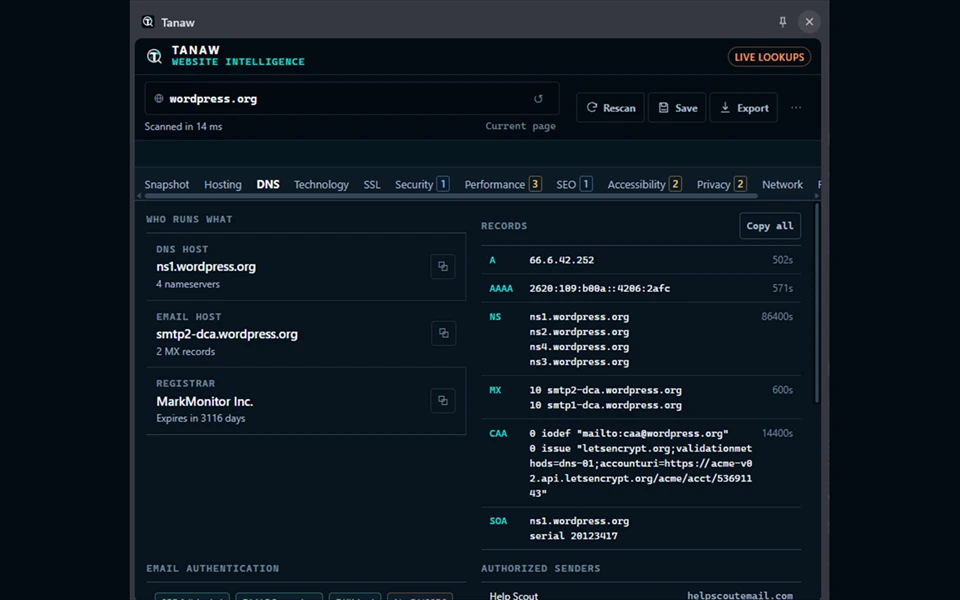The height and width of the screenshot is (600, 960).
Task: Open the Security tab
Action: click(x=422, y=184)
